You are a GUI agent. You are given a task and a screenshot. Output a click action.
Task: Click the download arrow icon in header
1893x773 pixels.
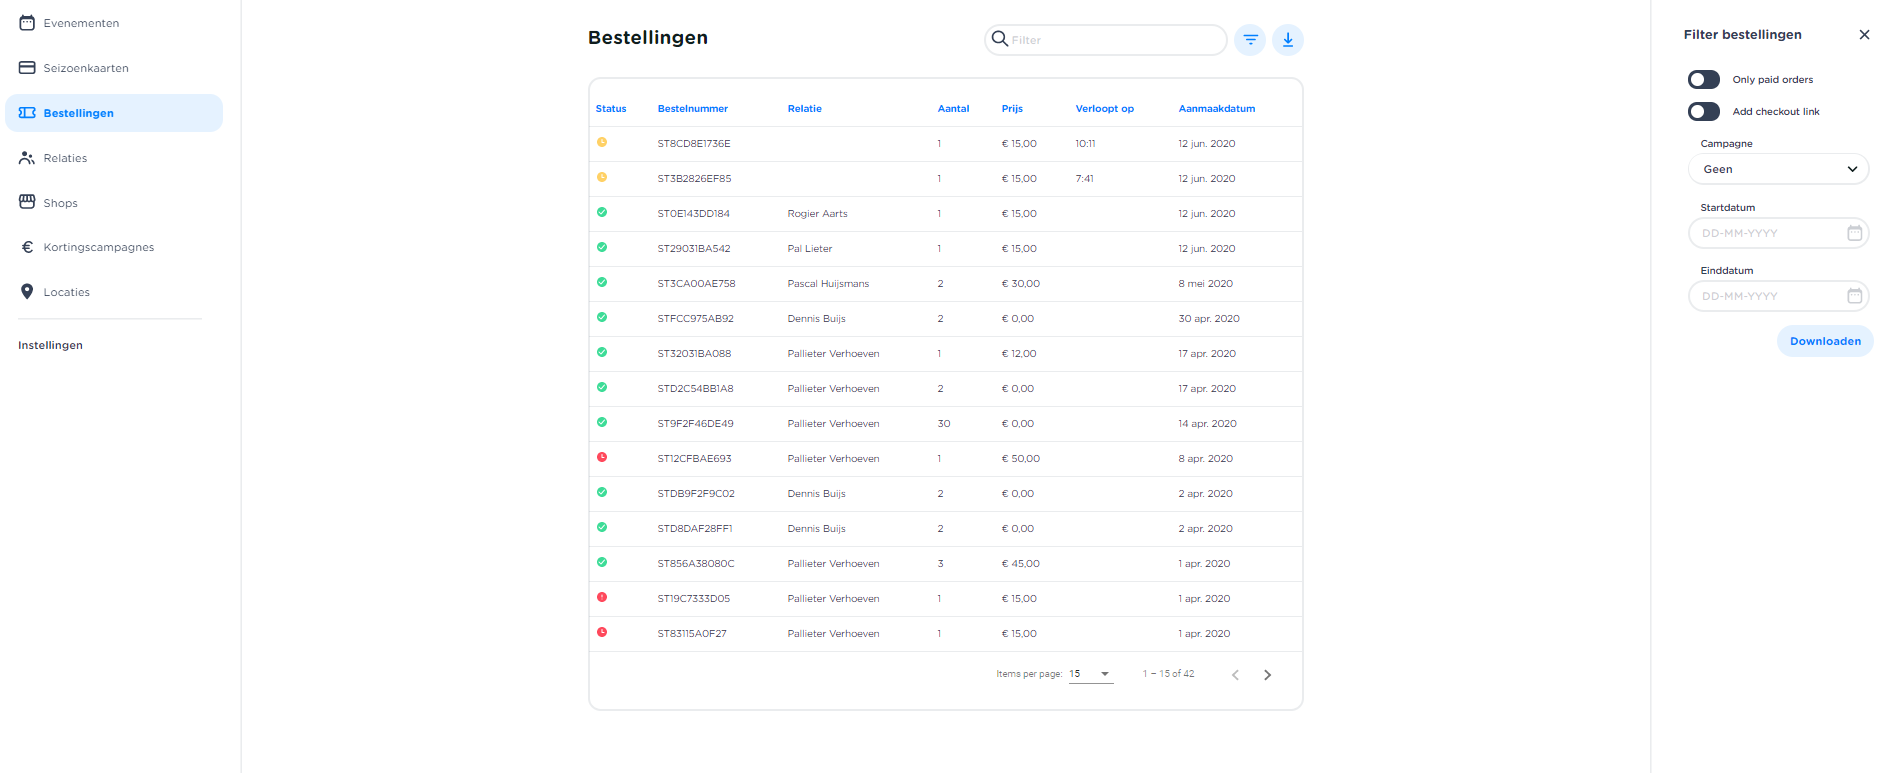tap(1288, 40)
